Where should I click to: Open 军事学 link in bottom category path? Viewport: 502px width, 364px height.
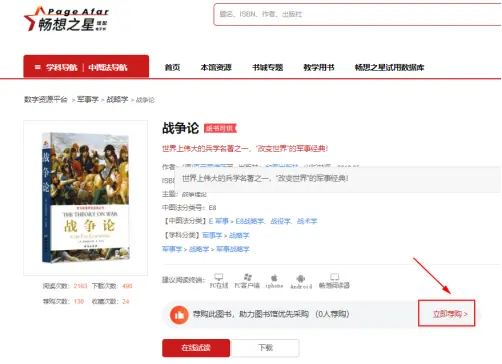coord(172,249)
